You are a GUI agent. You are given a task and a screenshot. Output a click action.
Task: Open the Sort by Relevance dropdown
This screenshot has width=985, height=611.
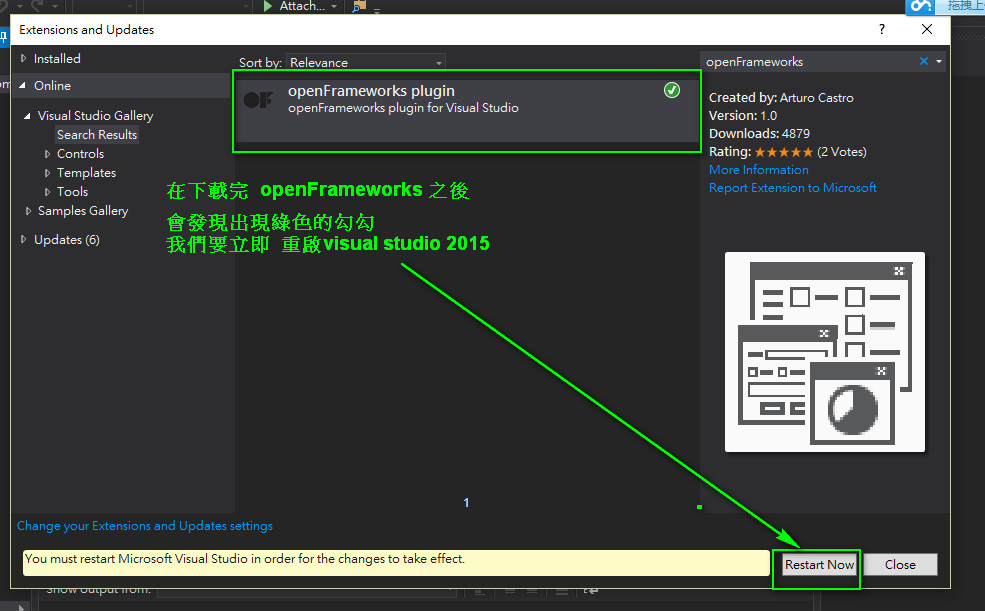(x=365, y=61)
